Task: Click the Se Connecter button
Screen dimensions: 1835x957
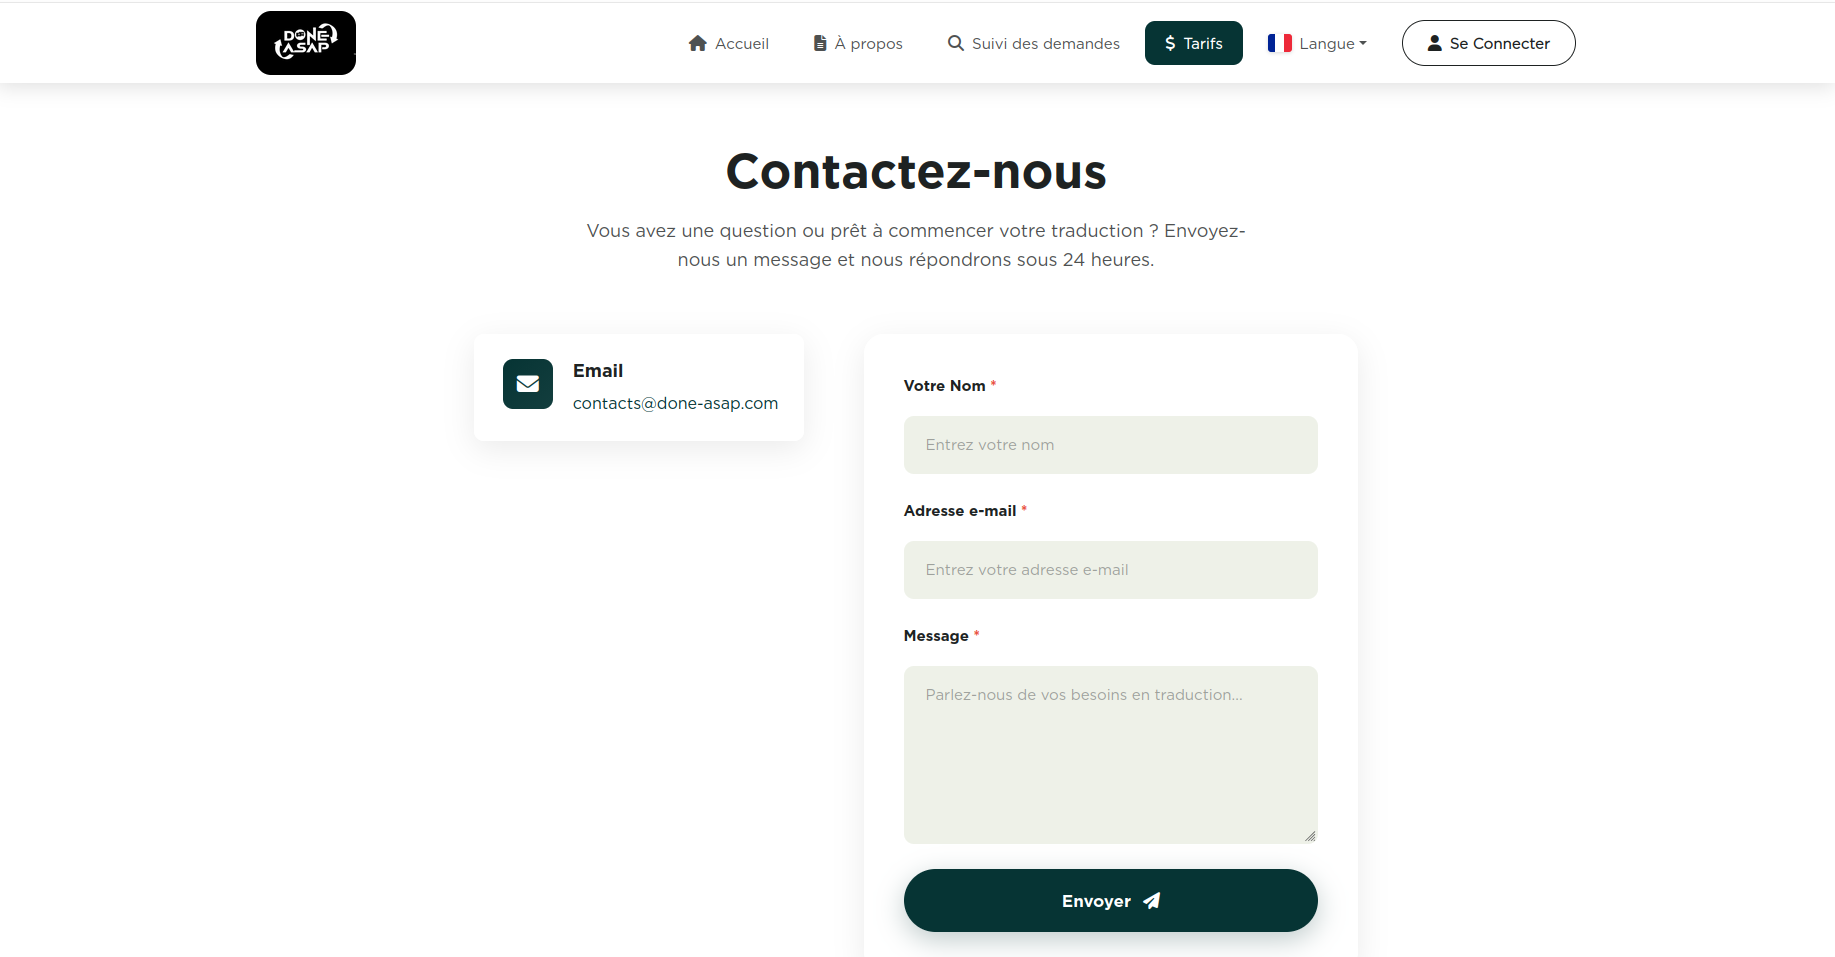Action: click(1488, 43)
